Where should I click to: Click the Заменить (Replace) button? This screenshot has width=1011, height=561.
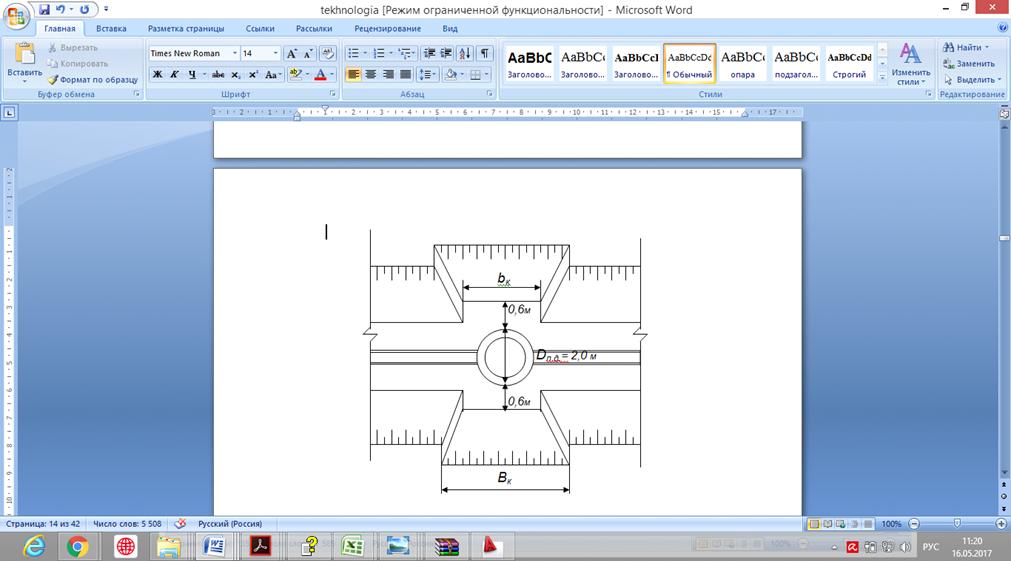point(967,63)
